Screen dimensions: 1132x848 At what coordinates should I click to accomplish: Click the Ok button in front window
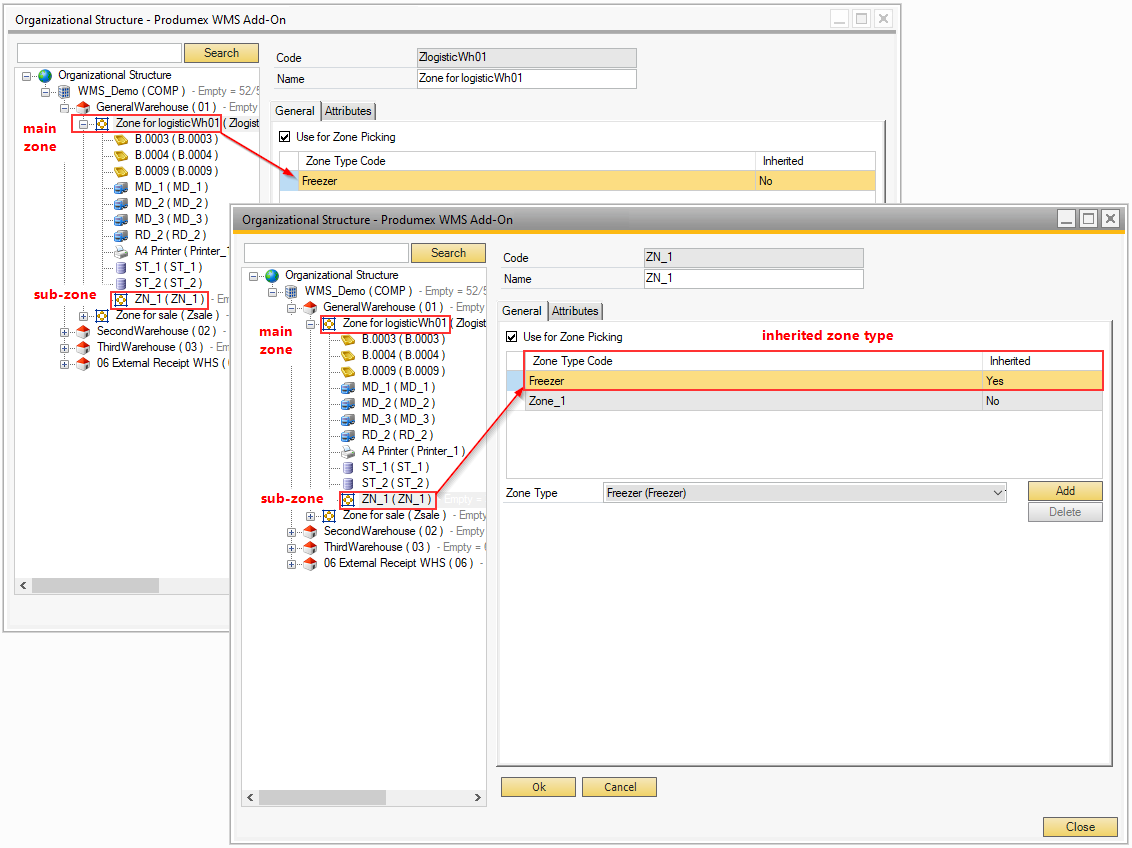[x=538, y=787]
